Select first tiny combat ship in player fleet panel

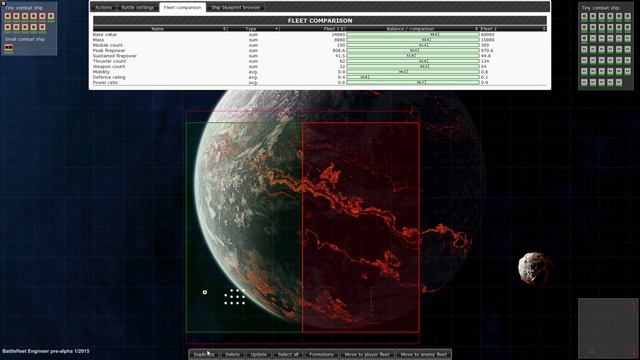pos(8,16)
